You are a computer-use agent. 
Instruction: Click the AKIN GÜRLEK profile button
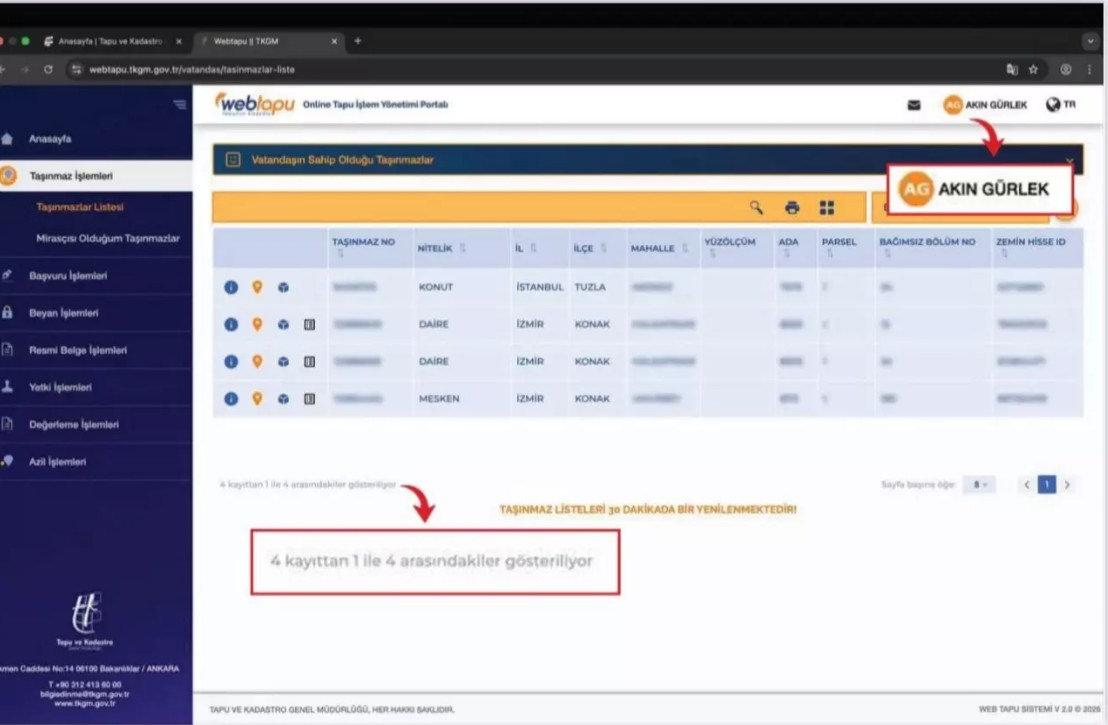click(x=985, y=104)
